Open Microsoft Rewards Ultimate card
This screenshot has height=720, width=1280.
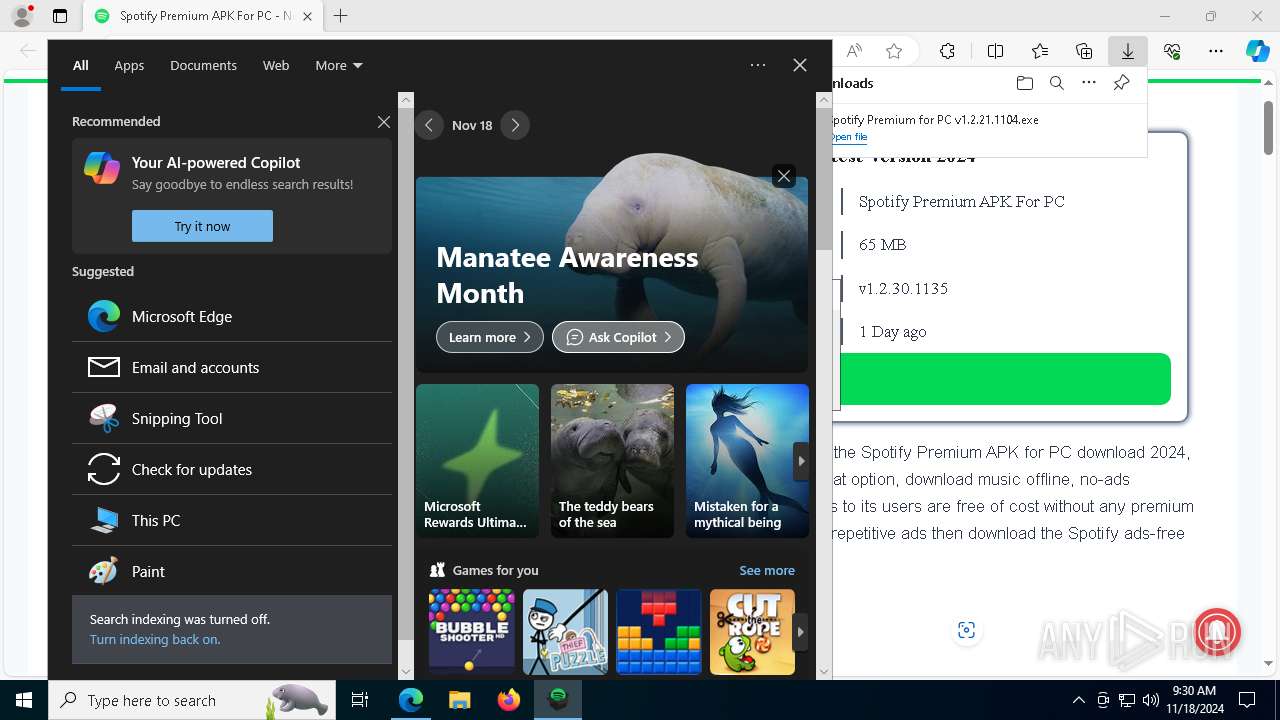[x=477, y=461]
